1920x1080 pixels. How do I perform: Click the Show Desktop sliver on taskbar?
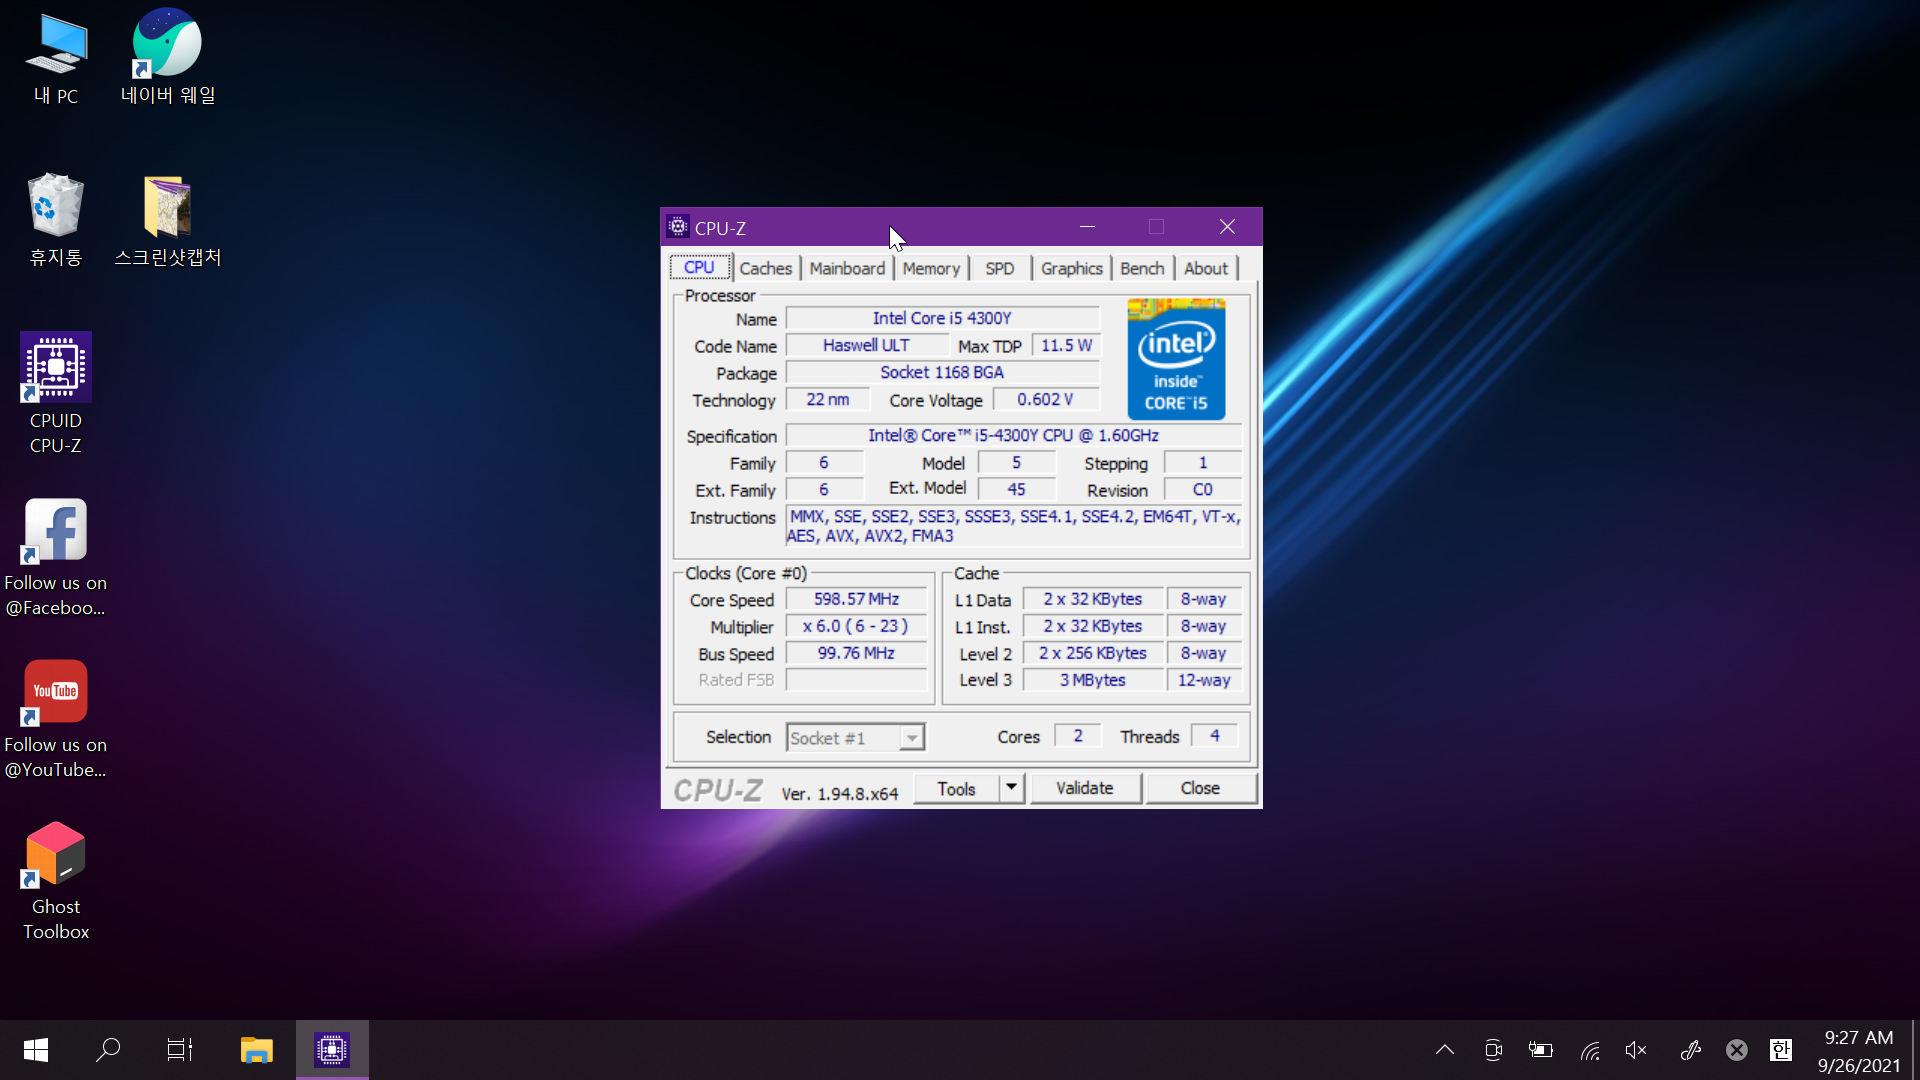point(1915,1050)
